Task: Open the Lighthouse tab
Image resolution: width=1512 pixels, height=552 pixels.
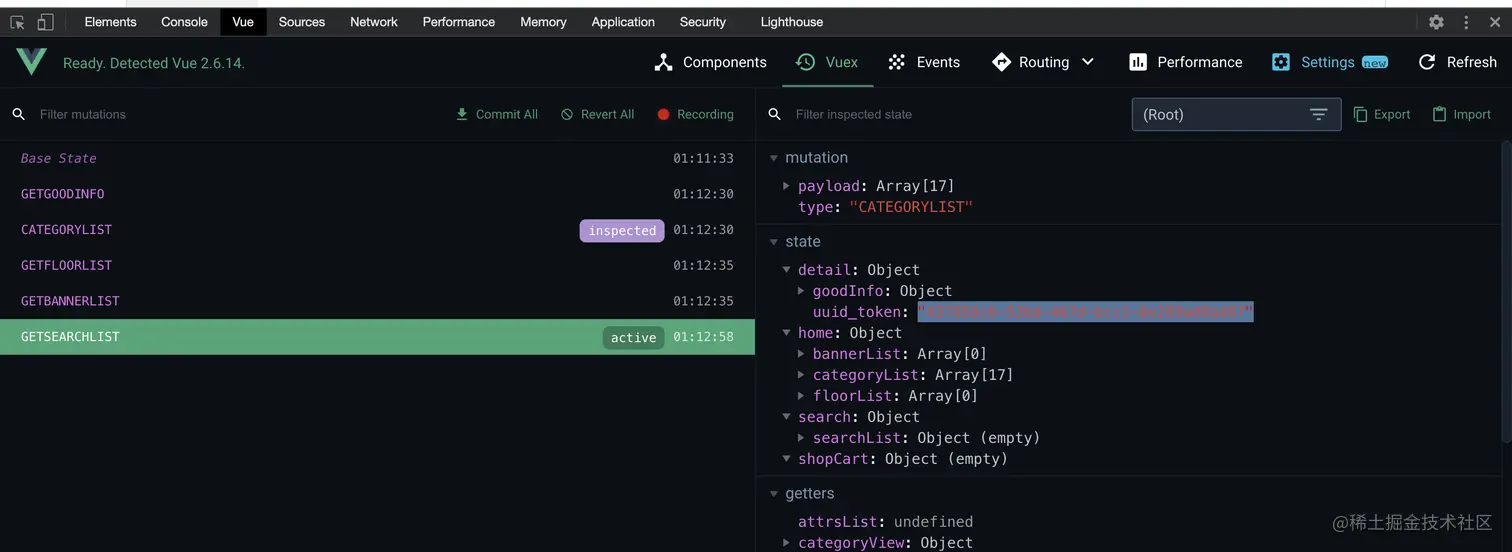Action: [792, 22]
